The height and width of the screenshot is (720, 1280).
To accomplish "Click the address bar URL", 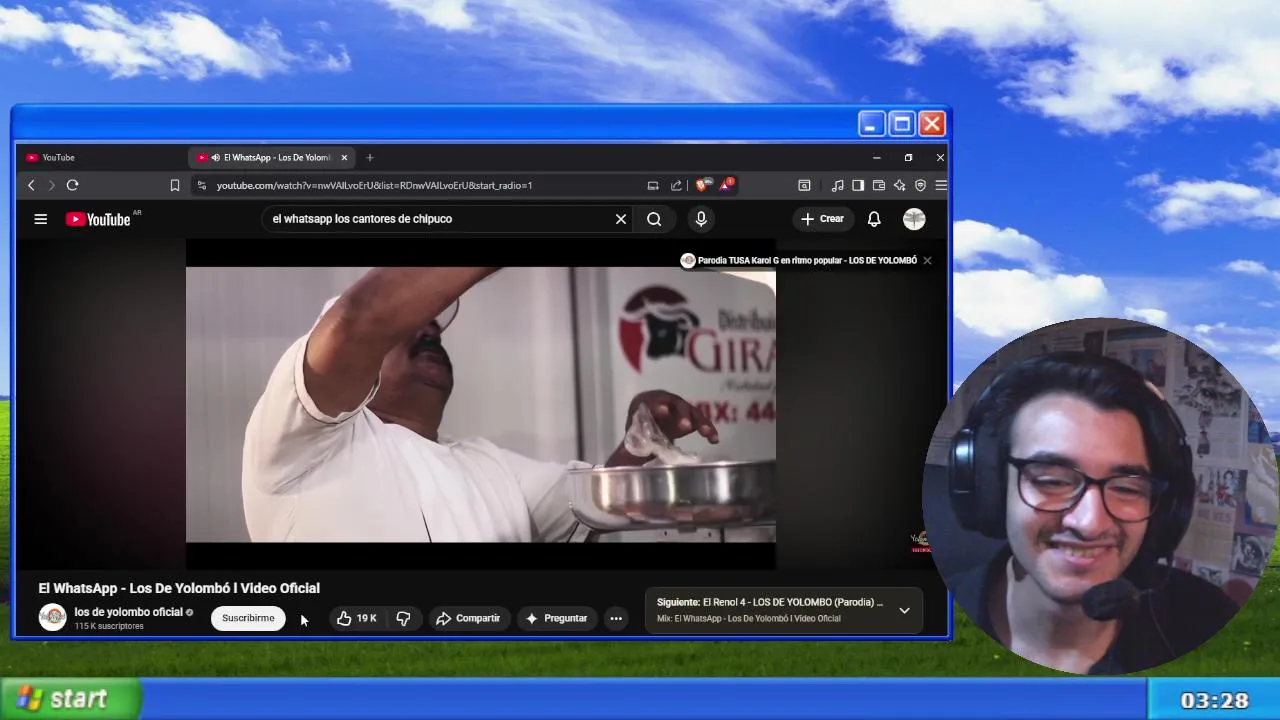I will 374,185.
